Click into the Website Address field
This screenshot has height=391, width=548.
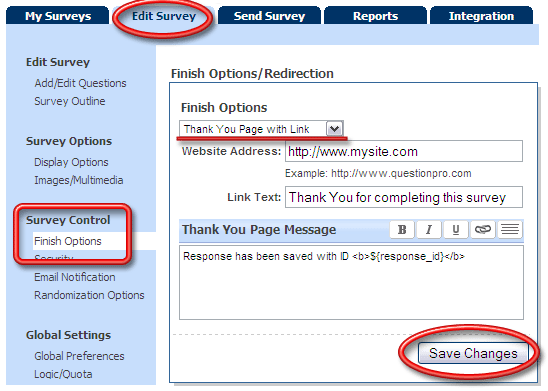tap(404, 151)
